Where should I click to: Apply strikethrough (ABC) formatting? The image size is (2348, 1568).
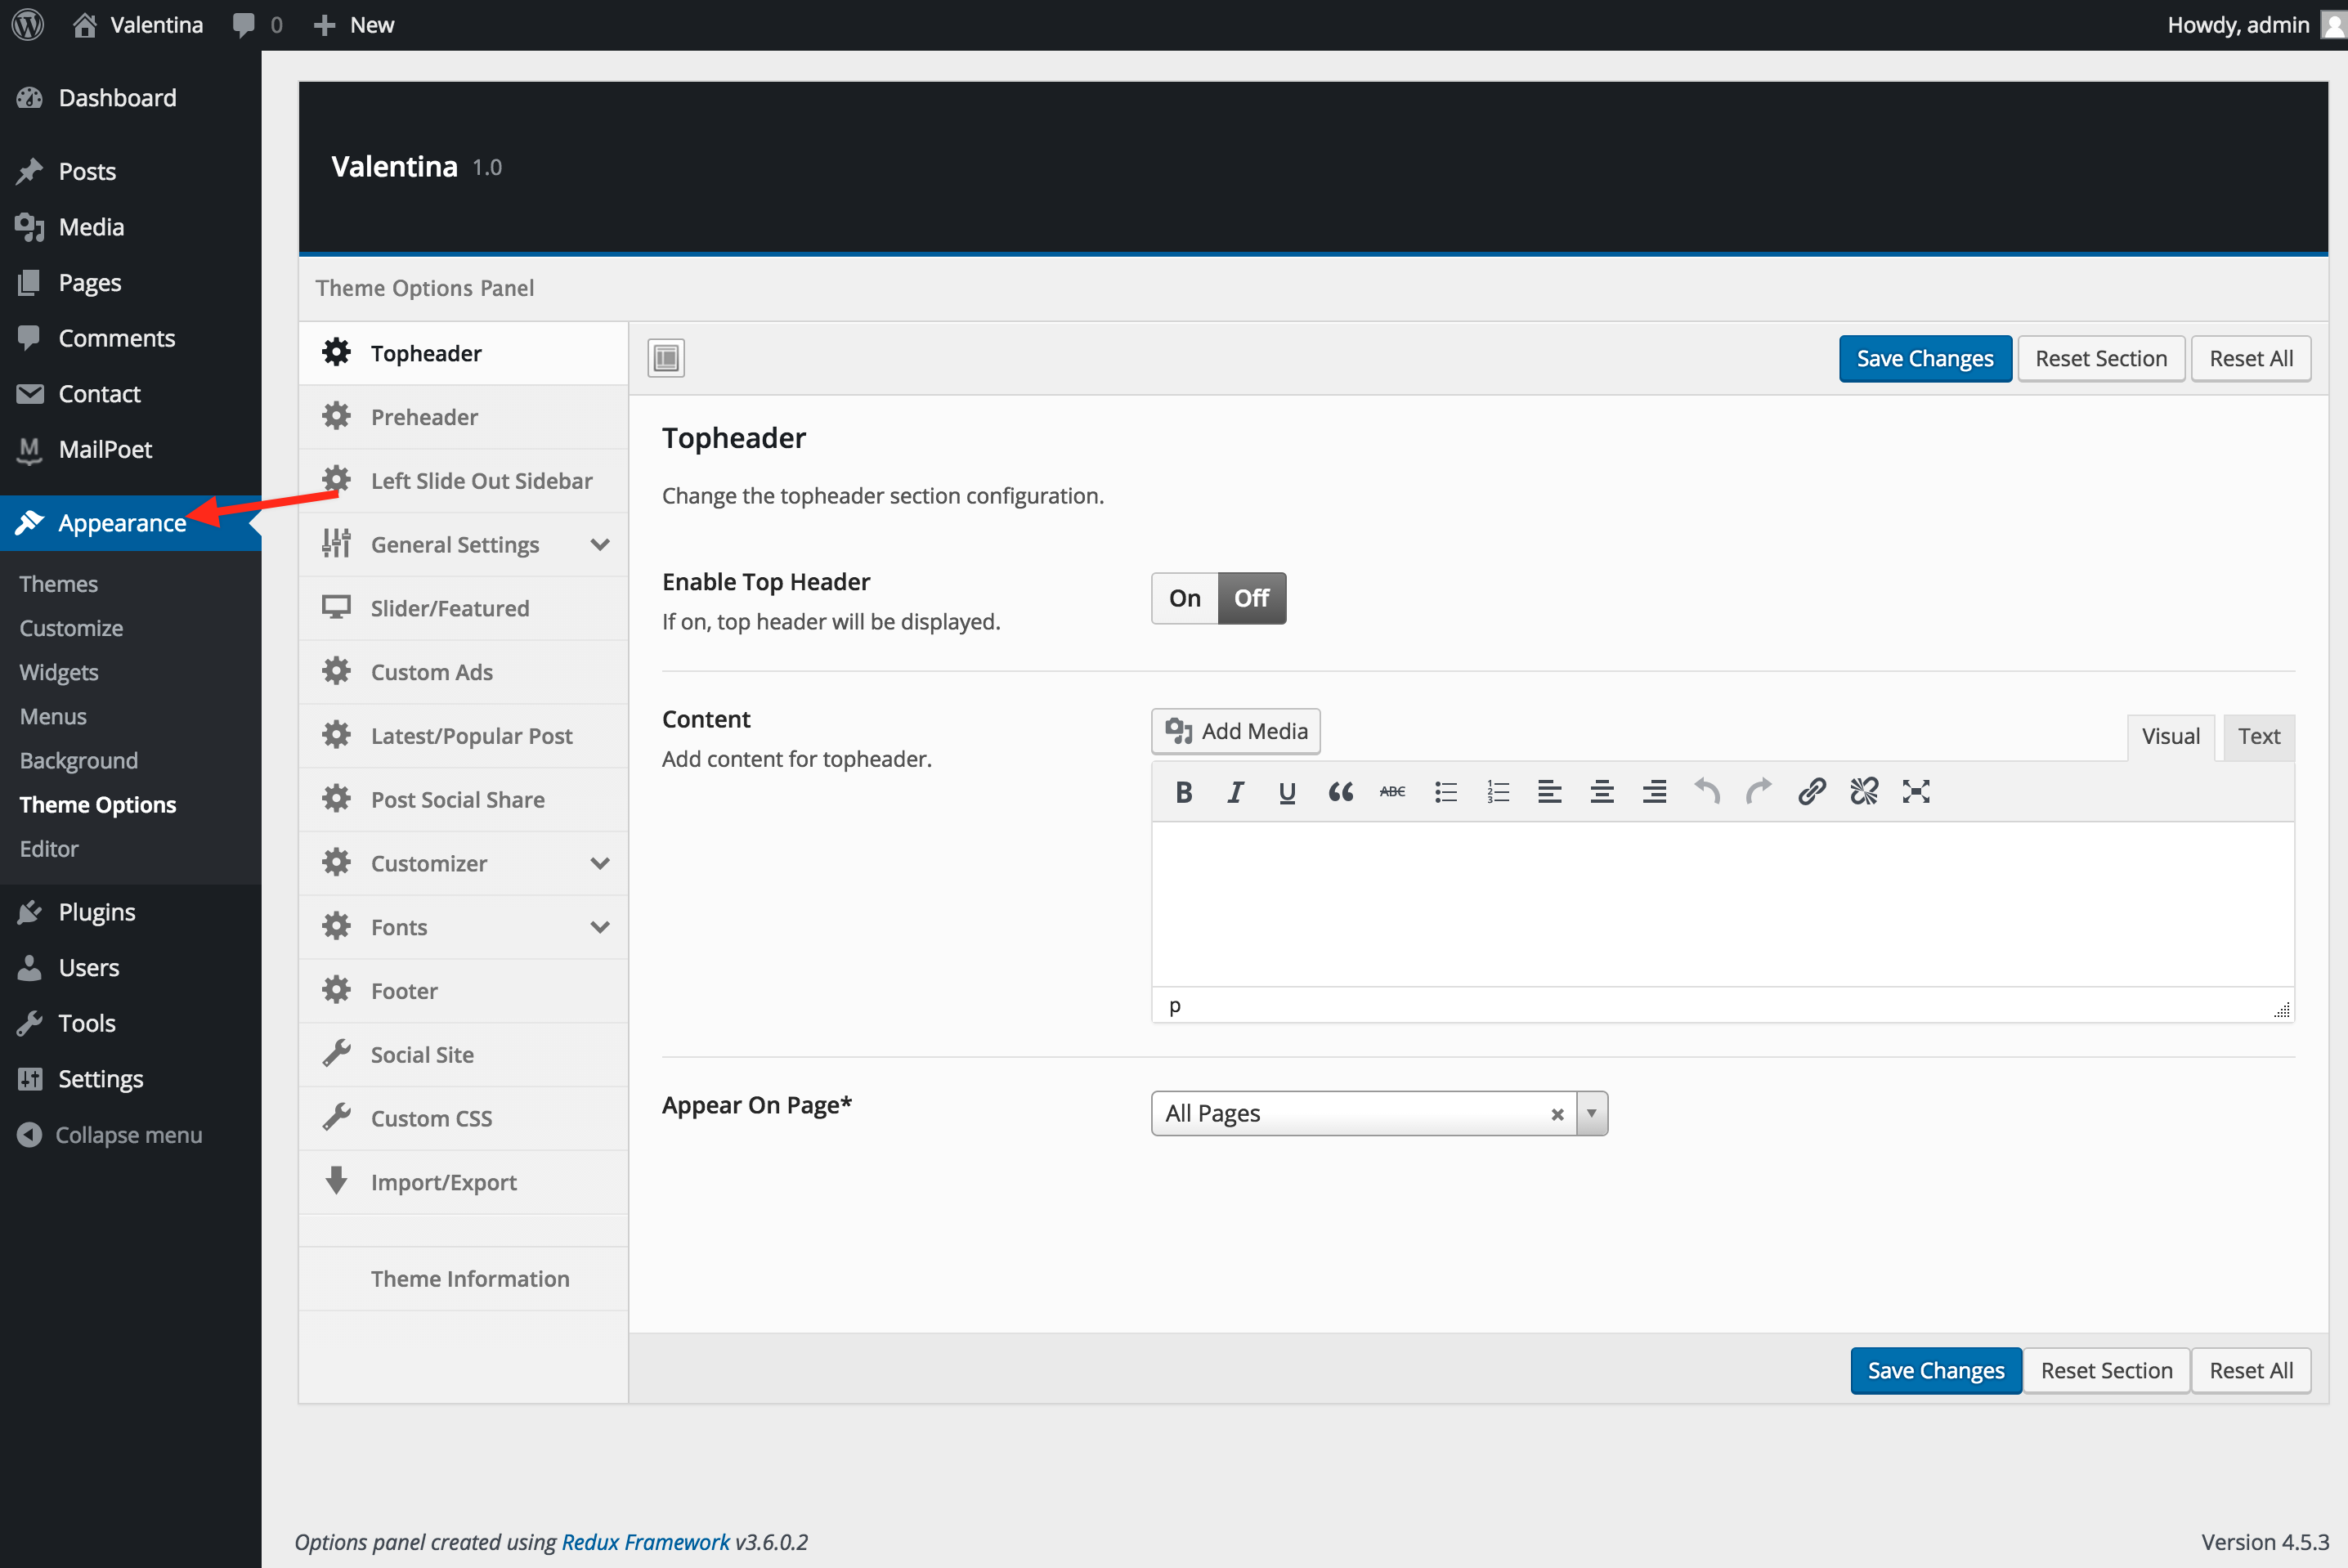[x=1393, y=792]
